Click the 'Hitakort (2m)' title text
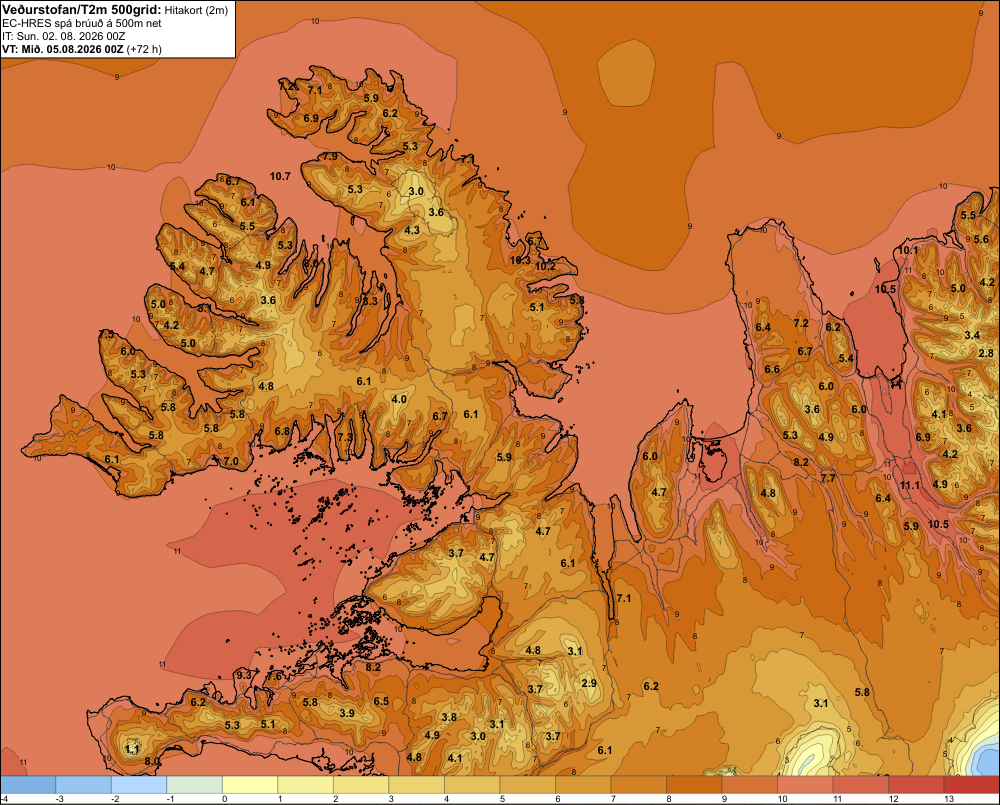Image resolution: width=1000 pixels, height=805 pixels. 196,10
